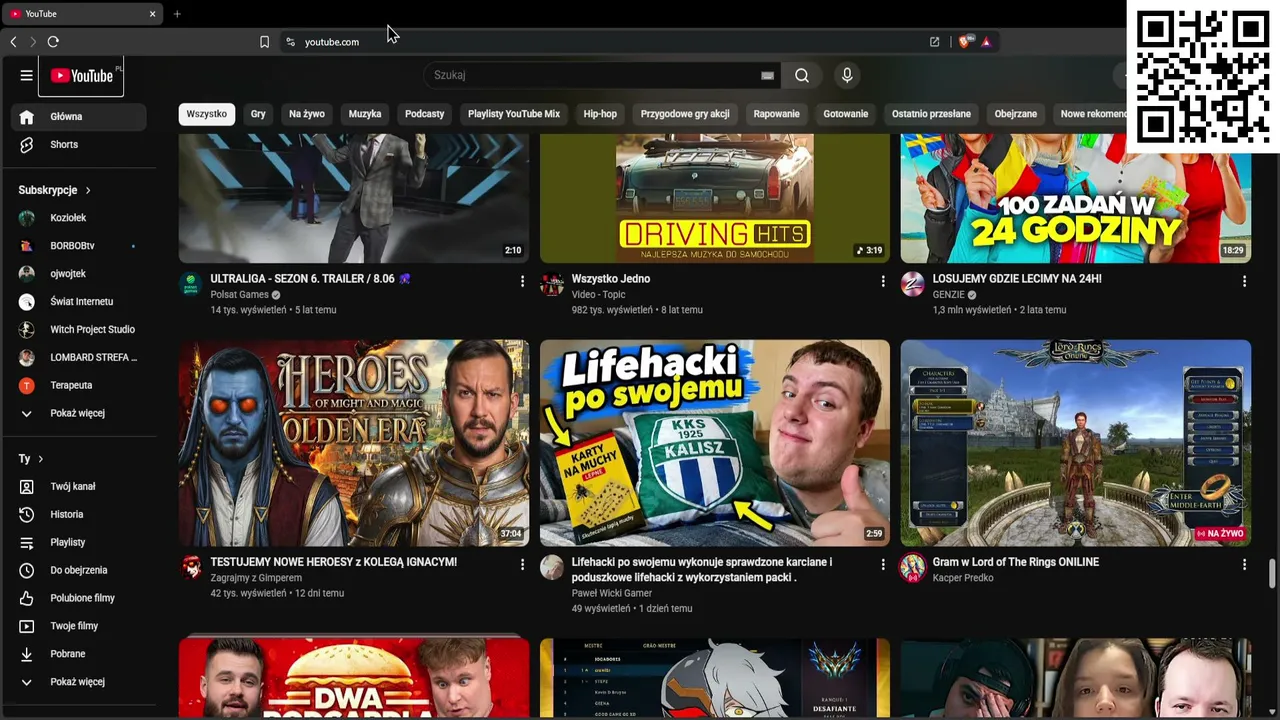Select the Na żywo filter chip
This screenshot has height=720, width=1280.
coord(307,114)
